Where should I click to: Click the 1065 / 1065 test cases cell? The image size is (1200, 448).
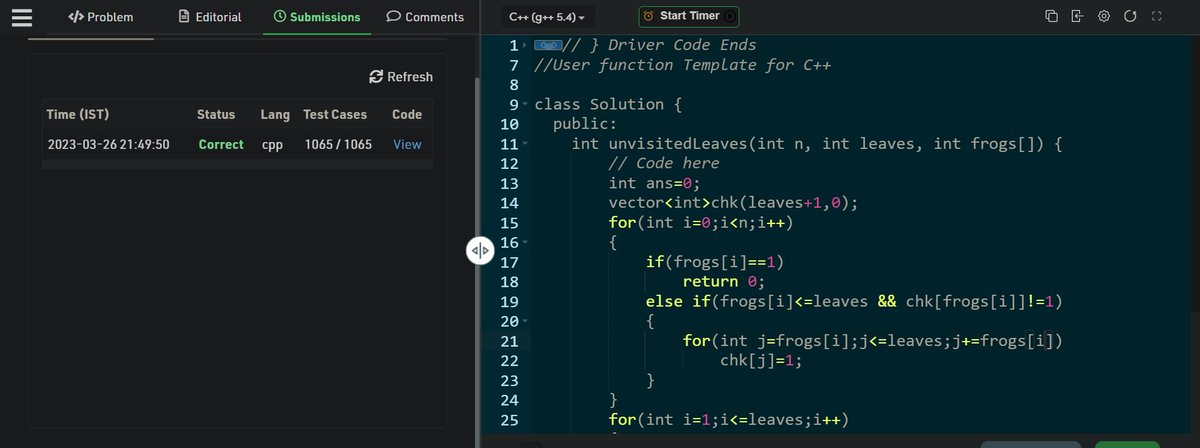(338, 144)
